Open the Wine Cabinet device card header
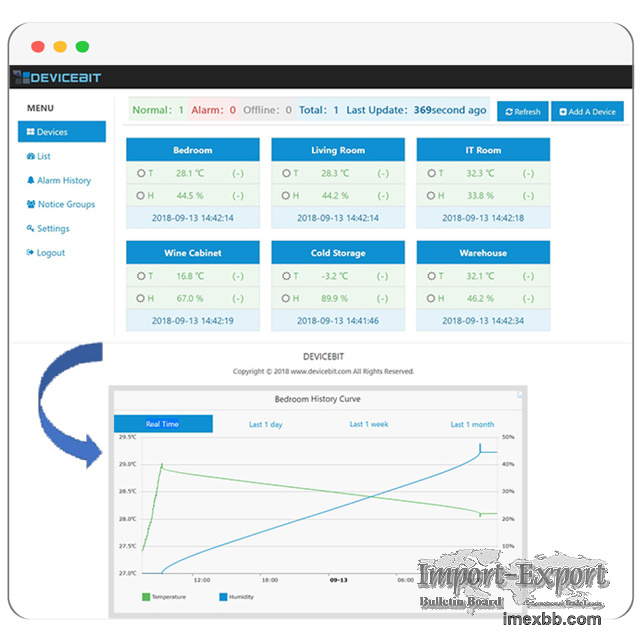640x640 pixels. pos(192,253)
